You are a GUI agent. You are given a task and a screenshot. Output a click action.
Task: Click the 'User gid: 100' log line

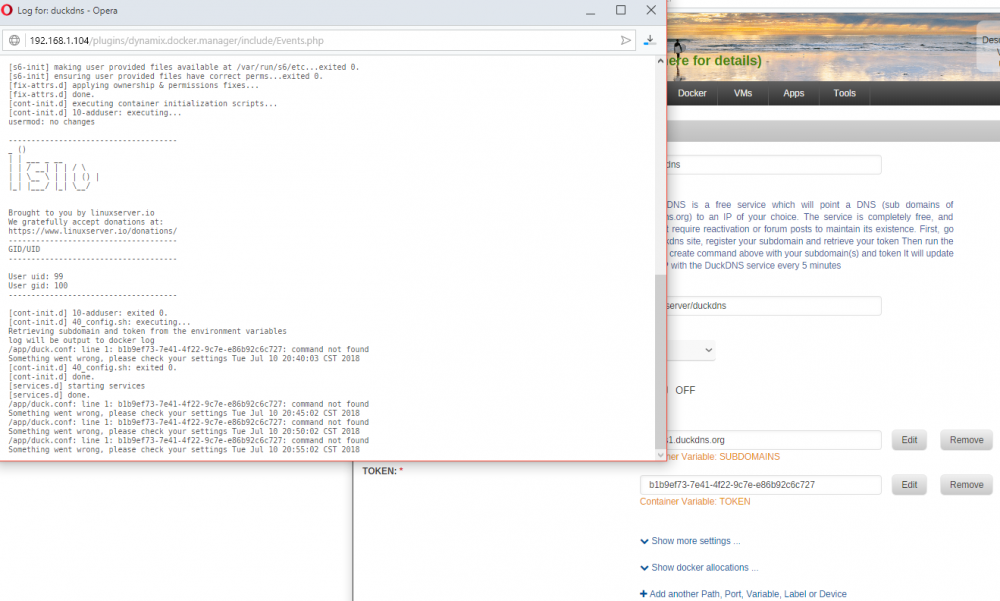(38, 285)
